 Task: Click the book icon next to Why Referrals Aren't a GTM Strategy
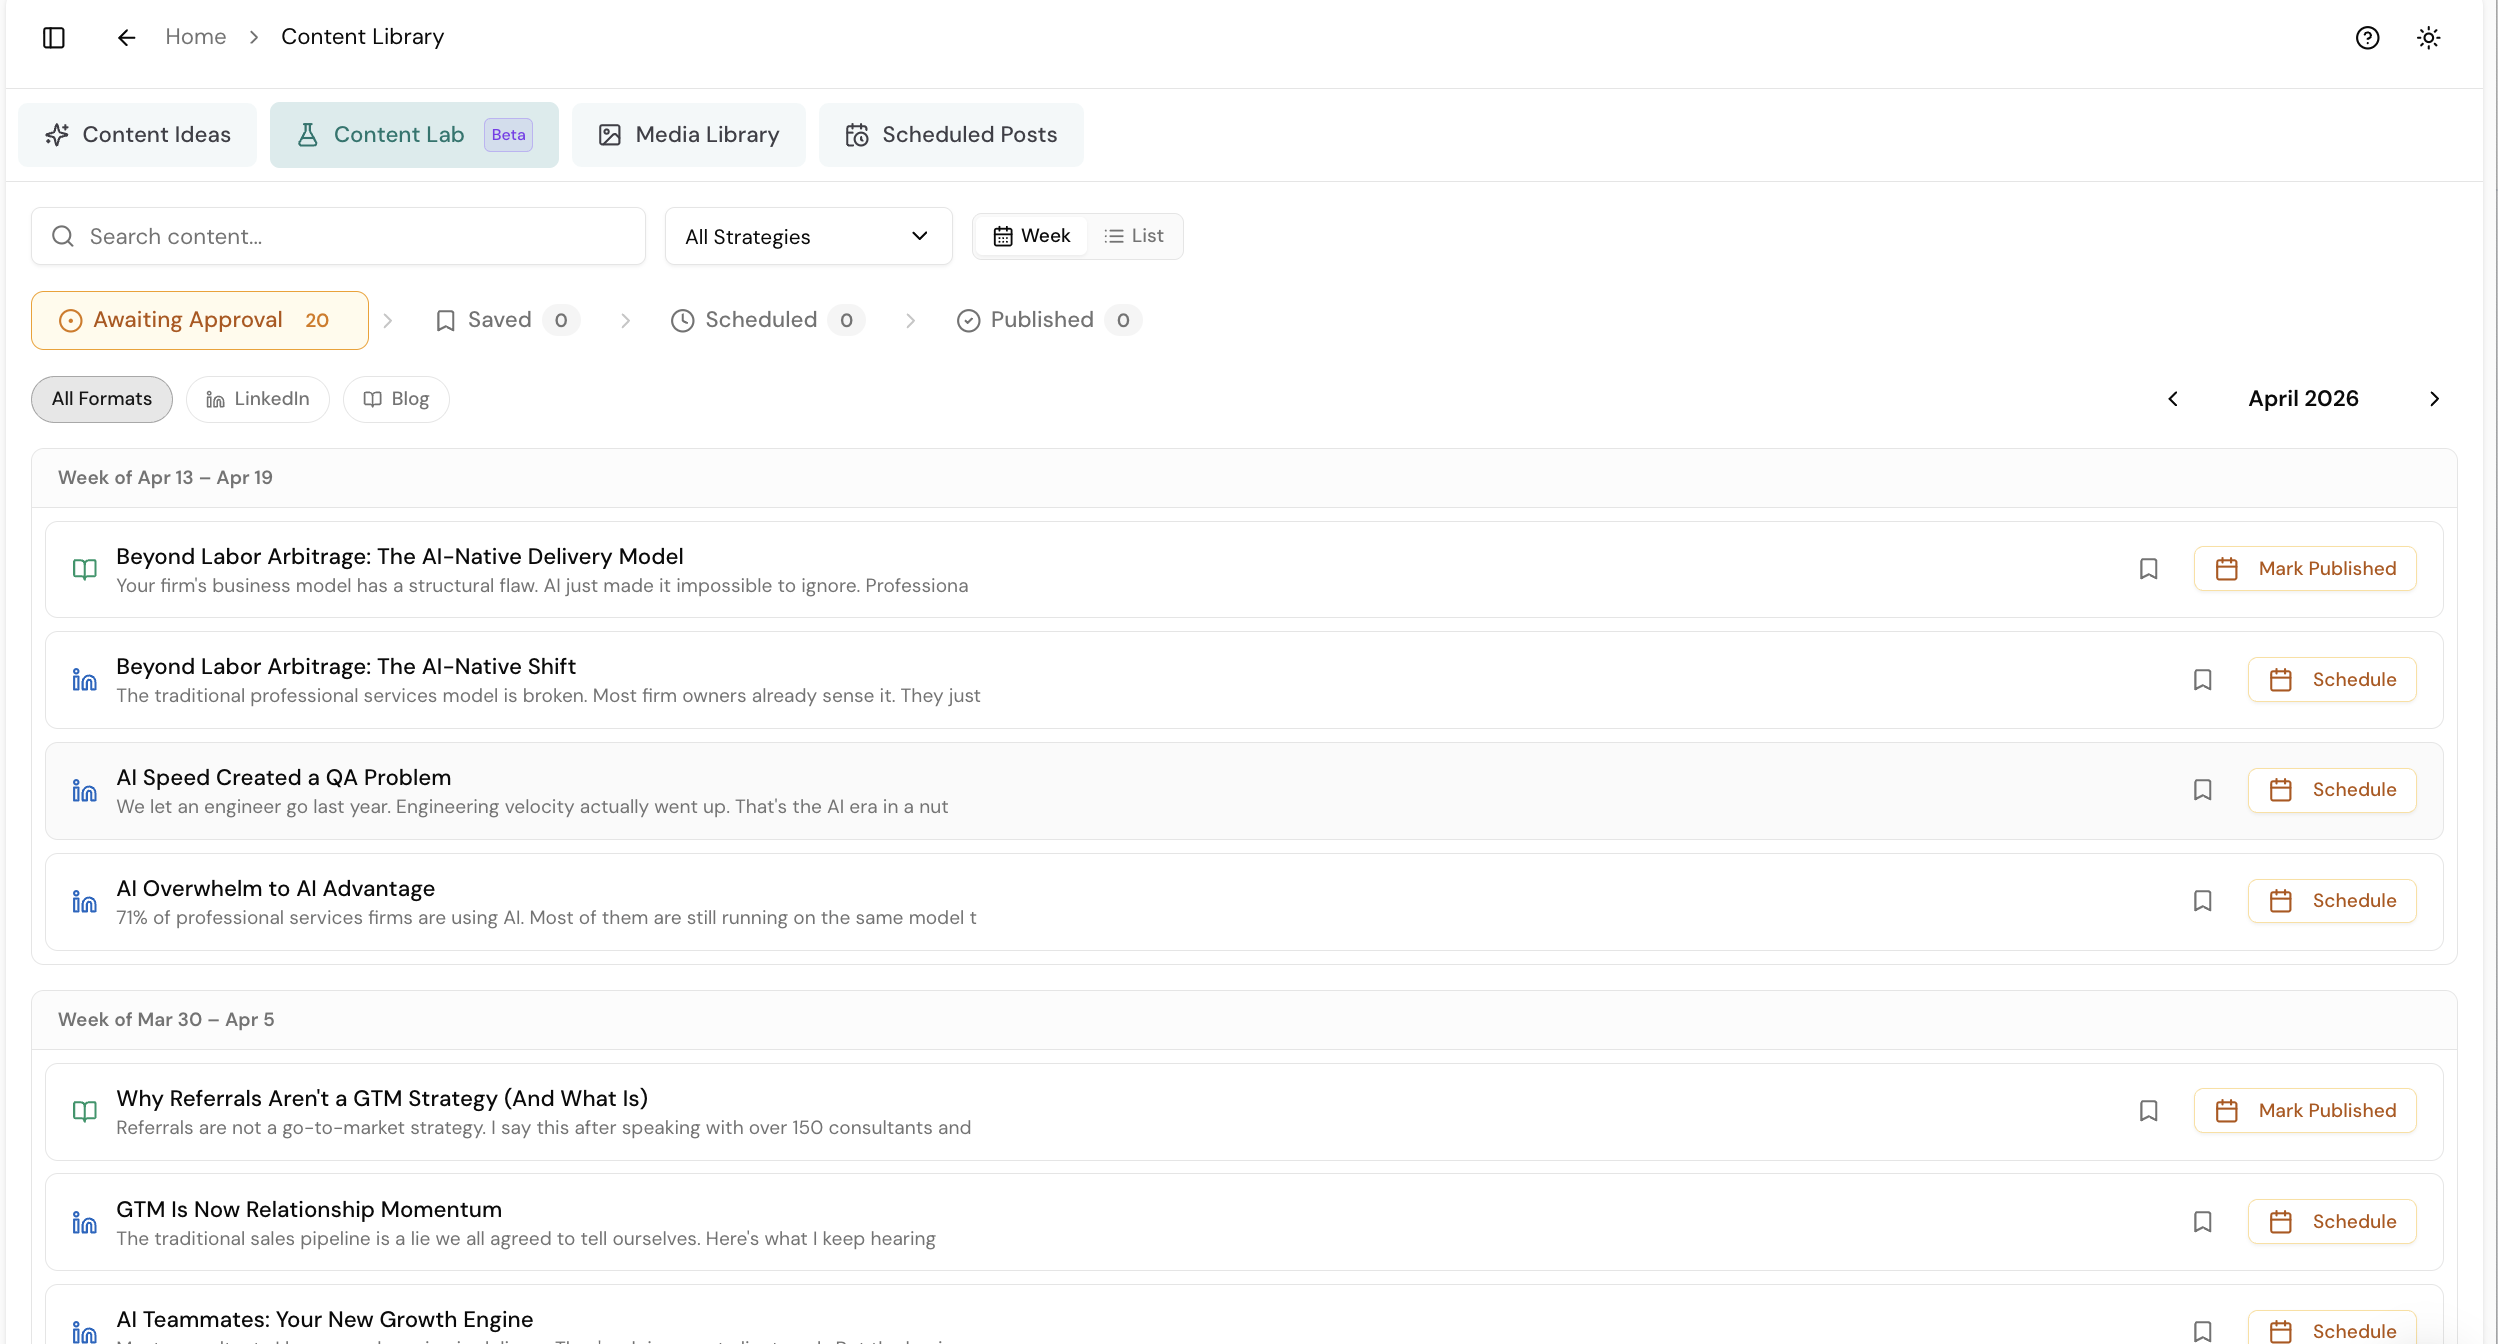point(85,1111)
